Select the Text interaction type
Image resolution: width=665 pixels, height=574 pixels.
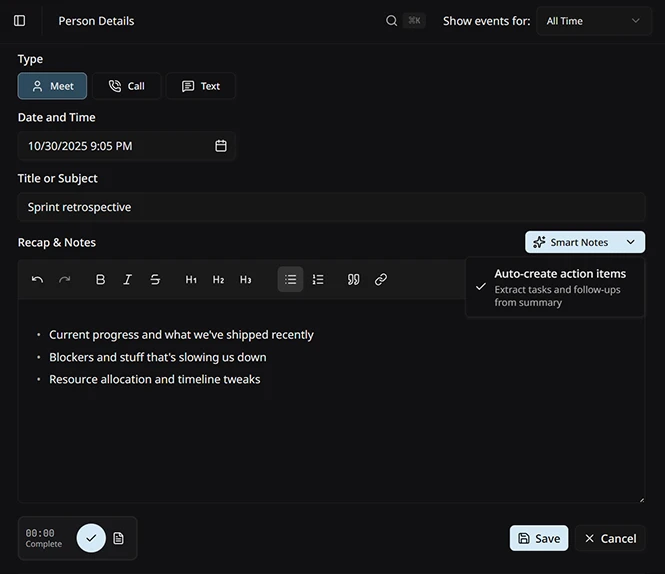tap(201, 86)
